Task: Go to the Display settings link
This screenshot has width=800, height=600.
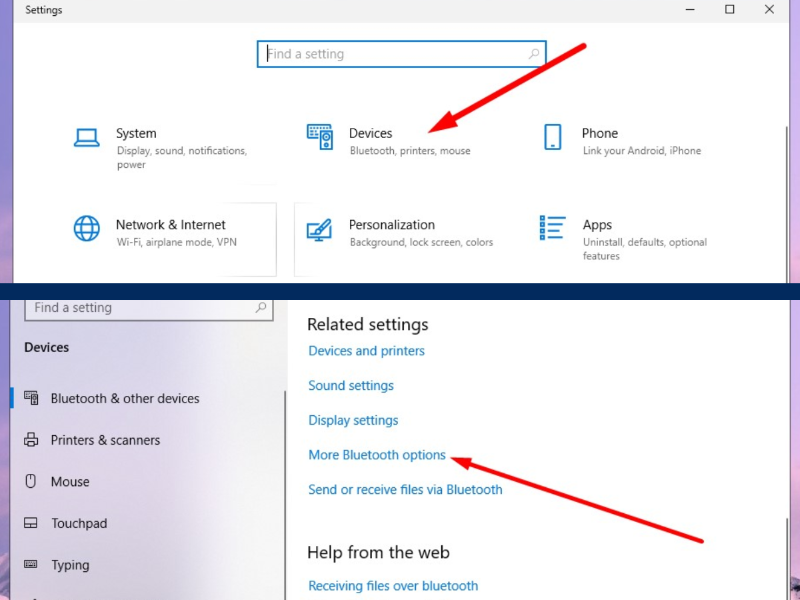Action: tap(353, 420)
